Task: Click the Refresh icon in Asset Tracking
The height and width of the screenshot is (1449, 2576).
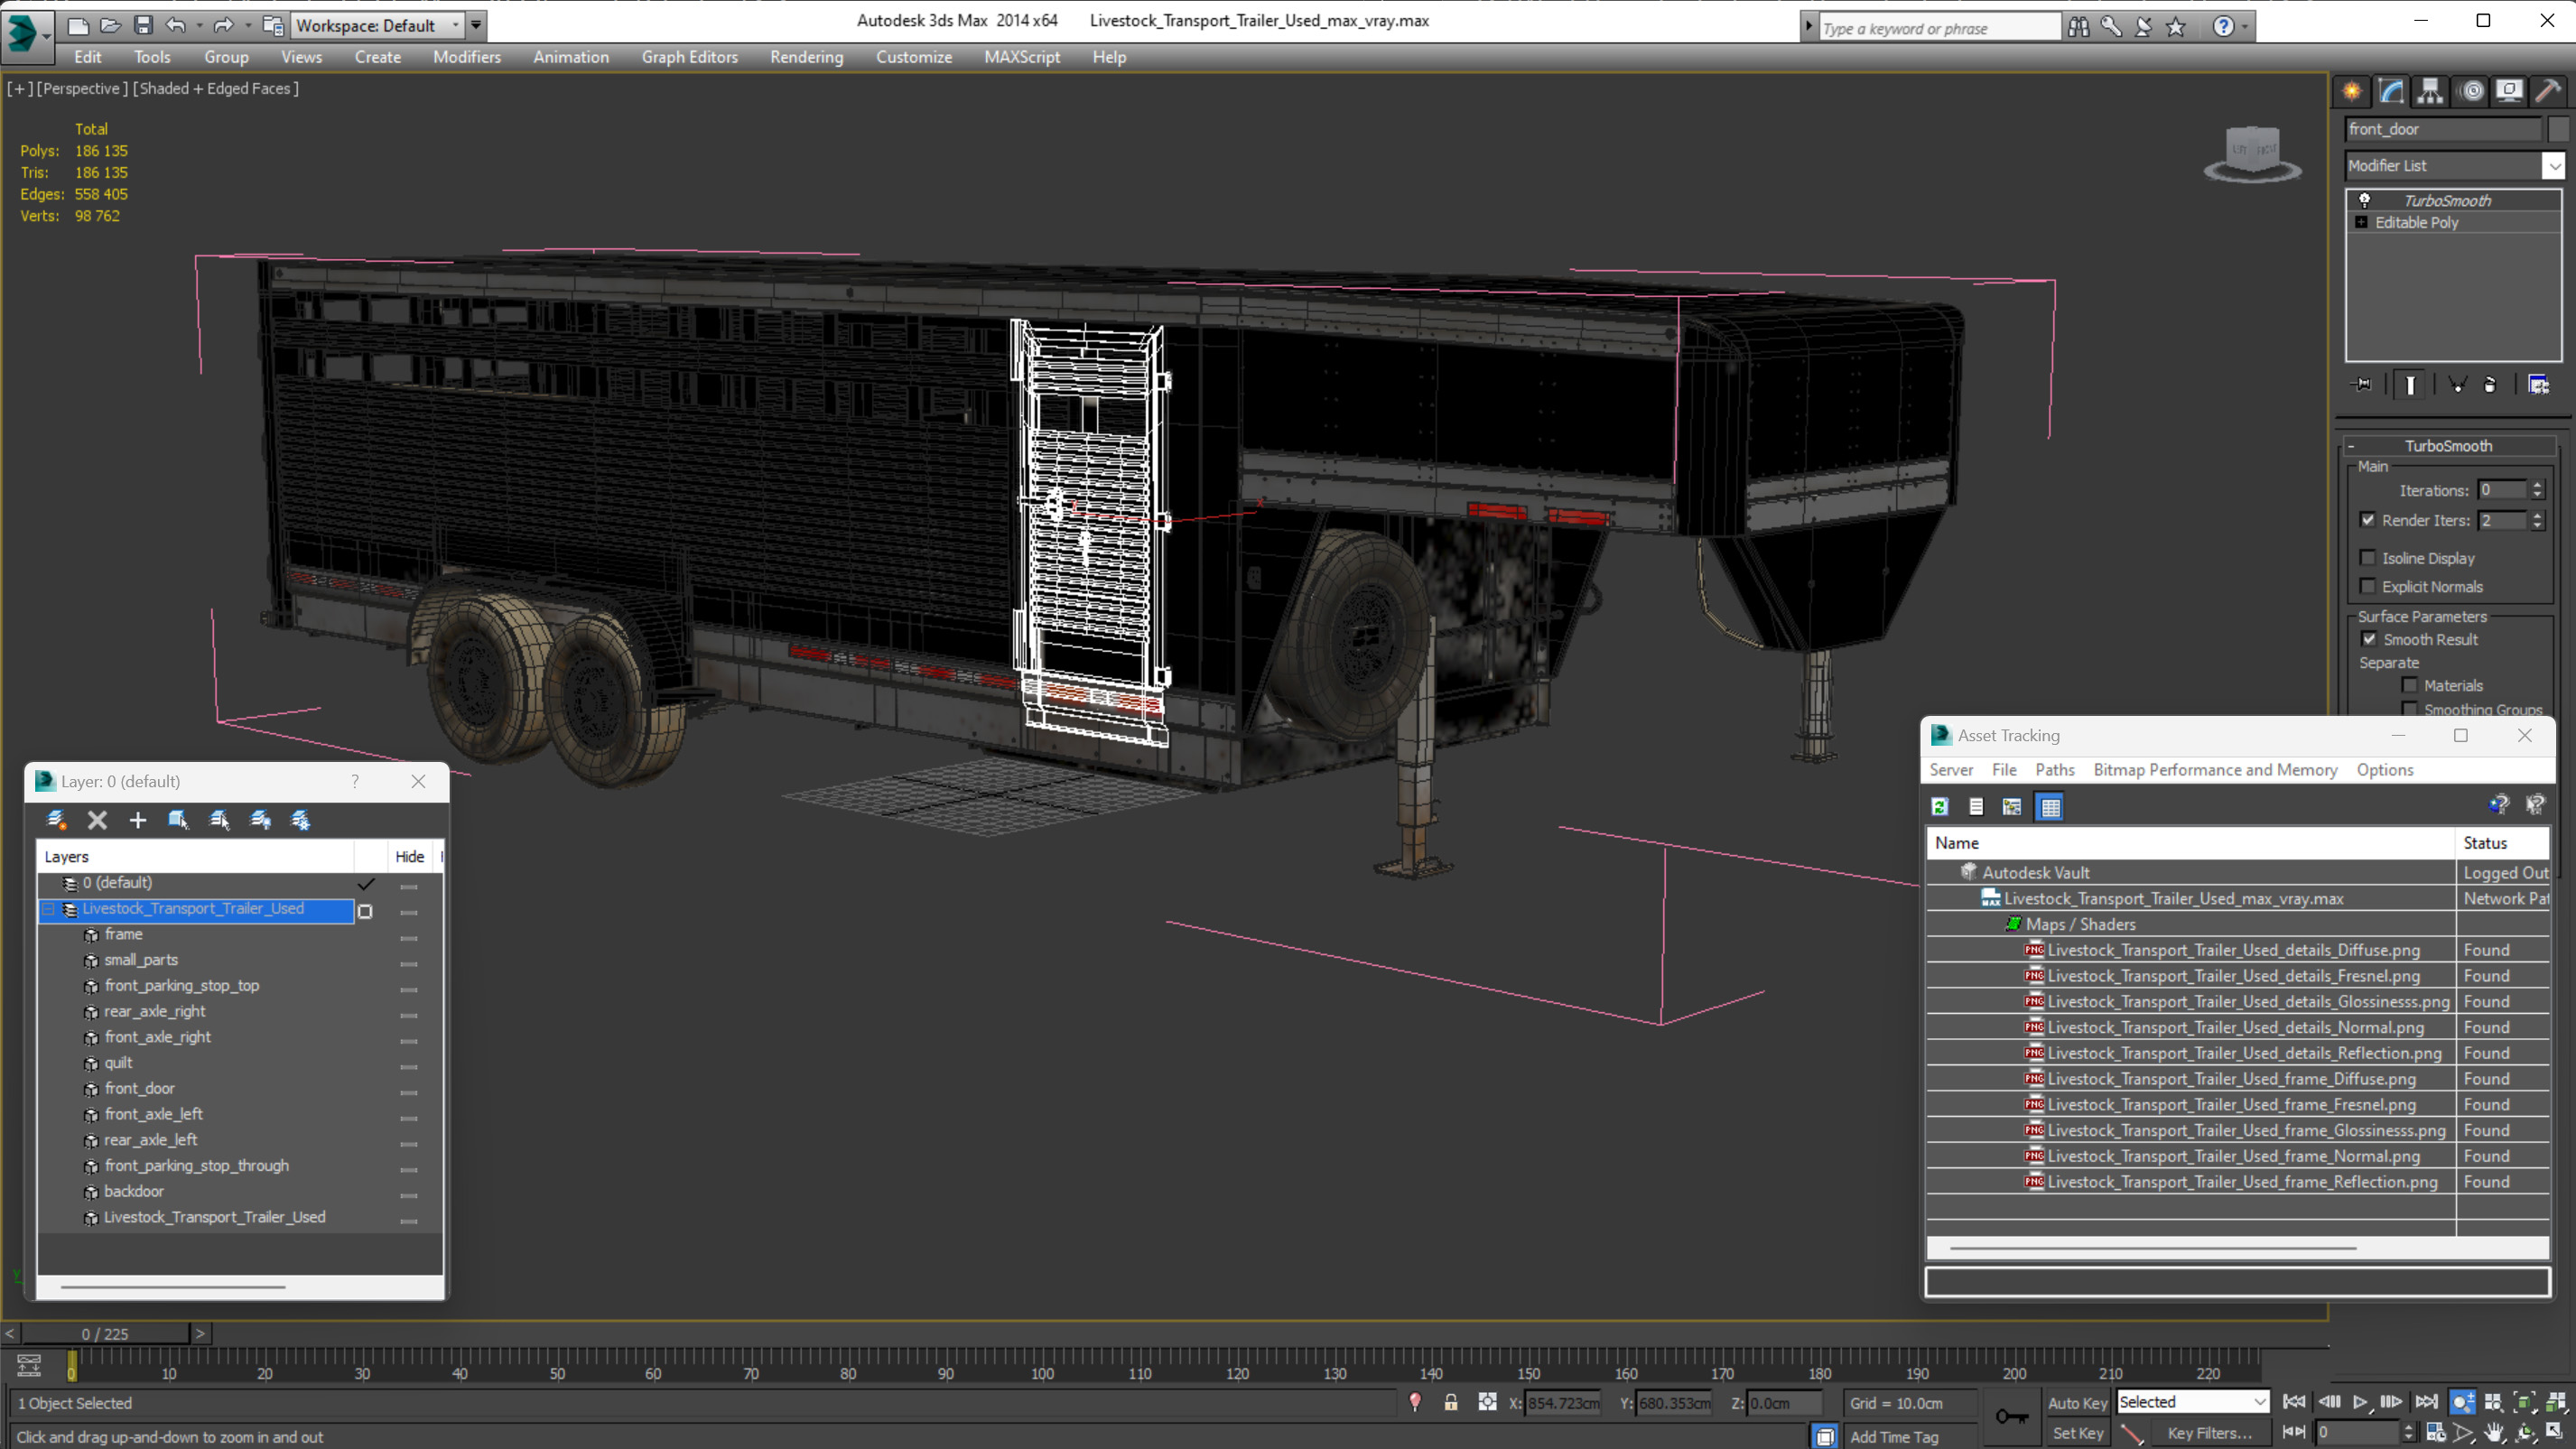Action: click(1940, 806)
